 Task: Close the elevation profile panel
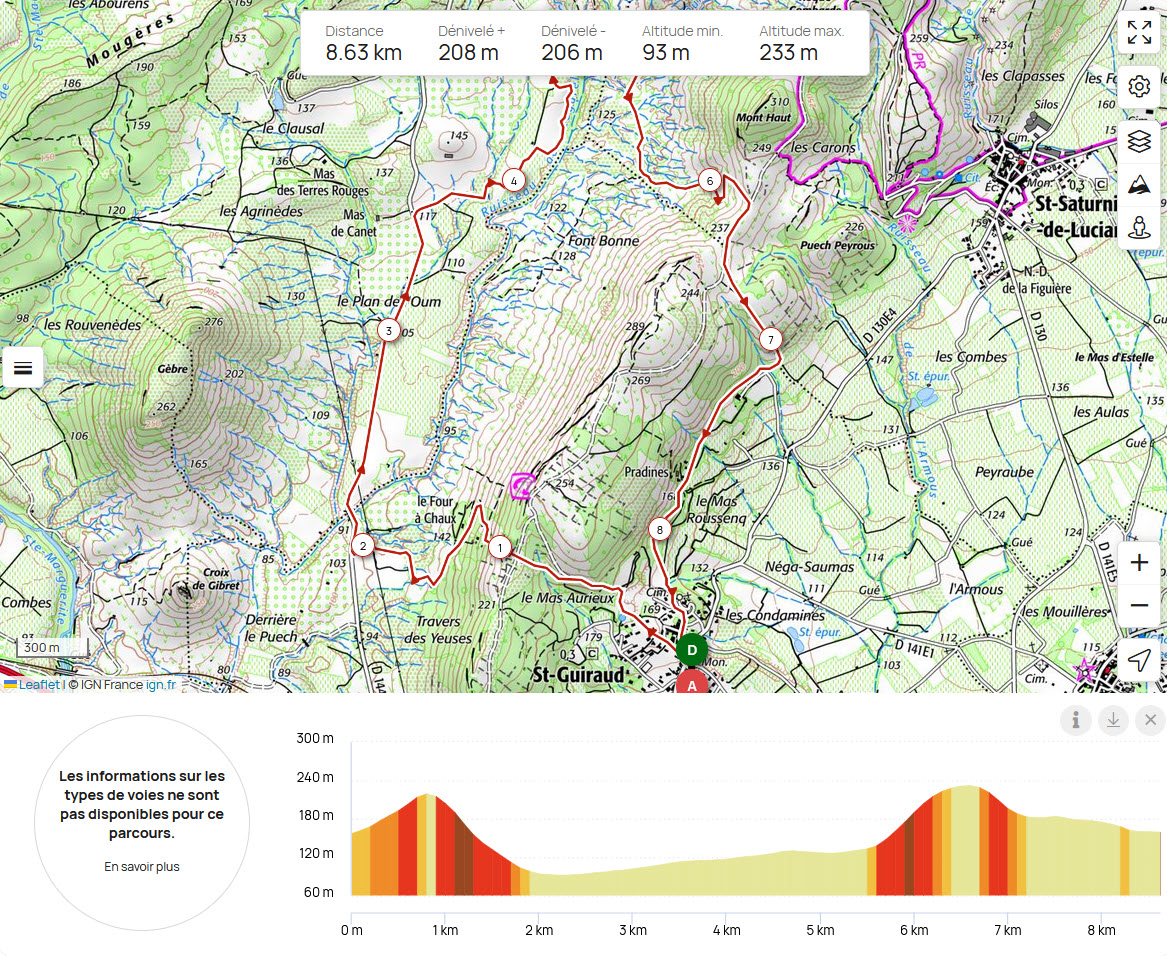click(1150, 720)
